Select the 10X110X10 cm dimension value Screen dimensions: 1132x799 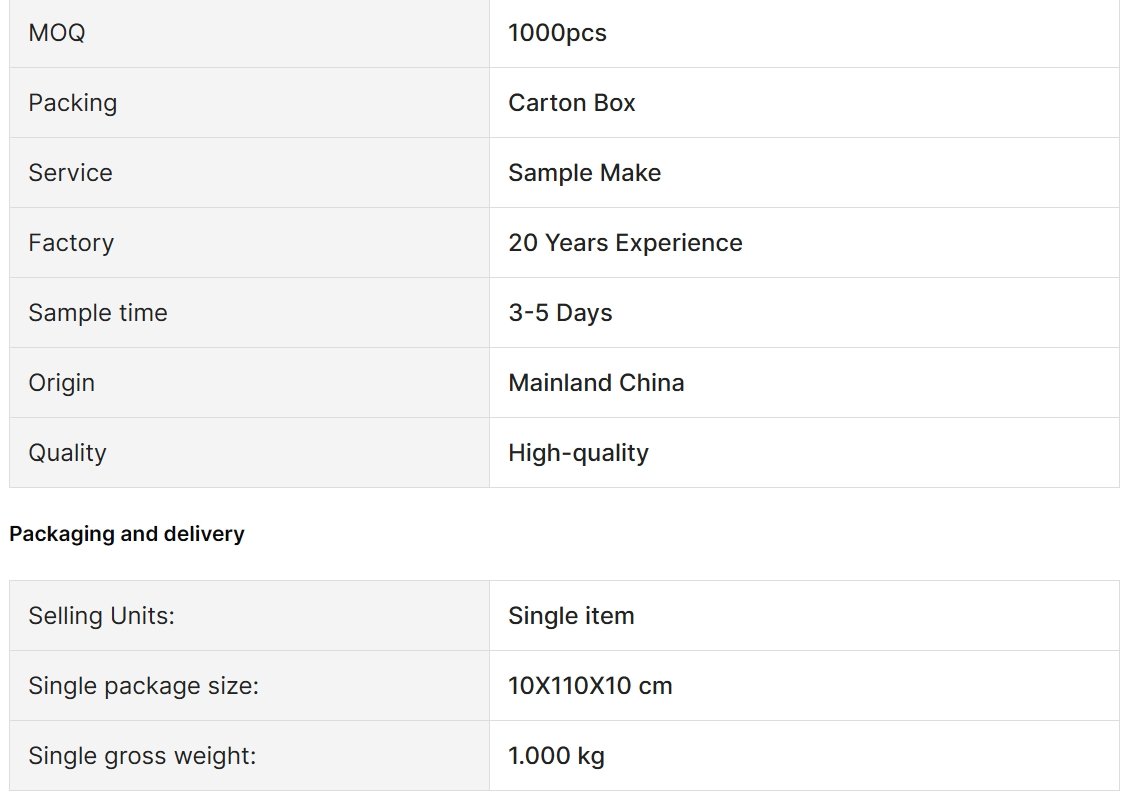click(590, 686)
